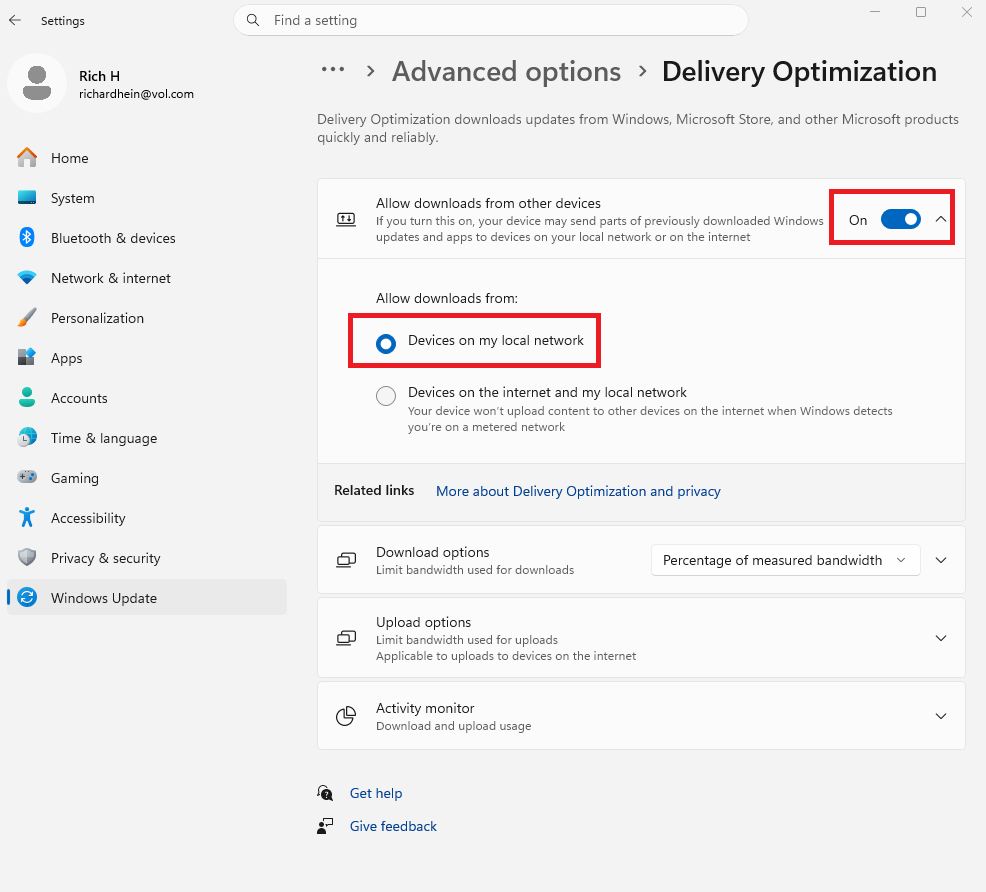Image resolution: width=986 pixels, height=892 pixels.
Task: Click the Delivery Optimization page title
Action: tap(799, 71)
